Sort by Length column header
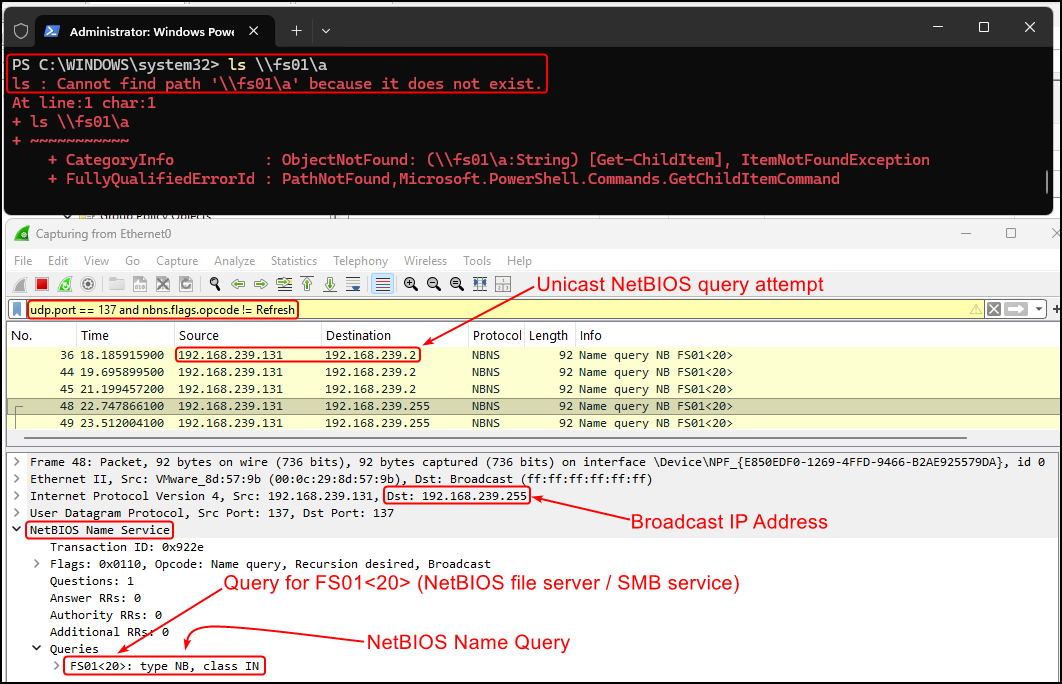Screen dimensions: 1062x684 click(x=549, y=335)
